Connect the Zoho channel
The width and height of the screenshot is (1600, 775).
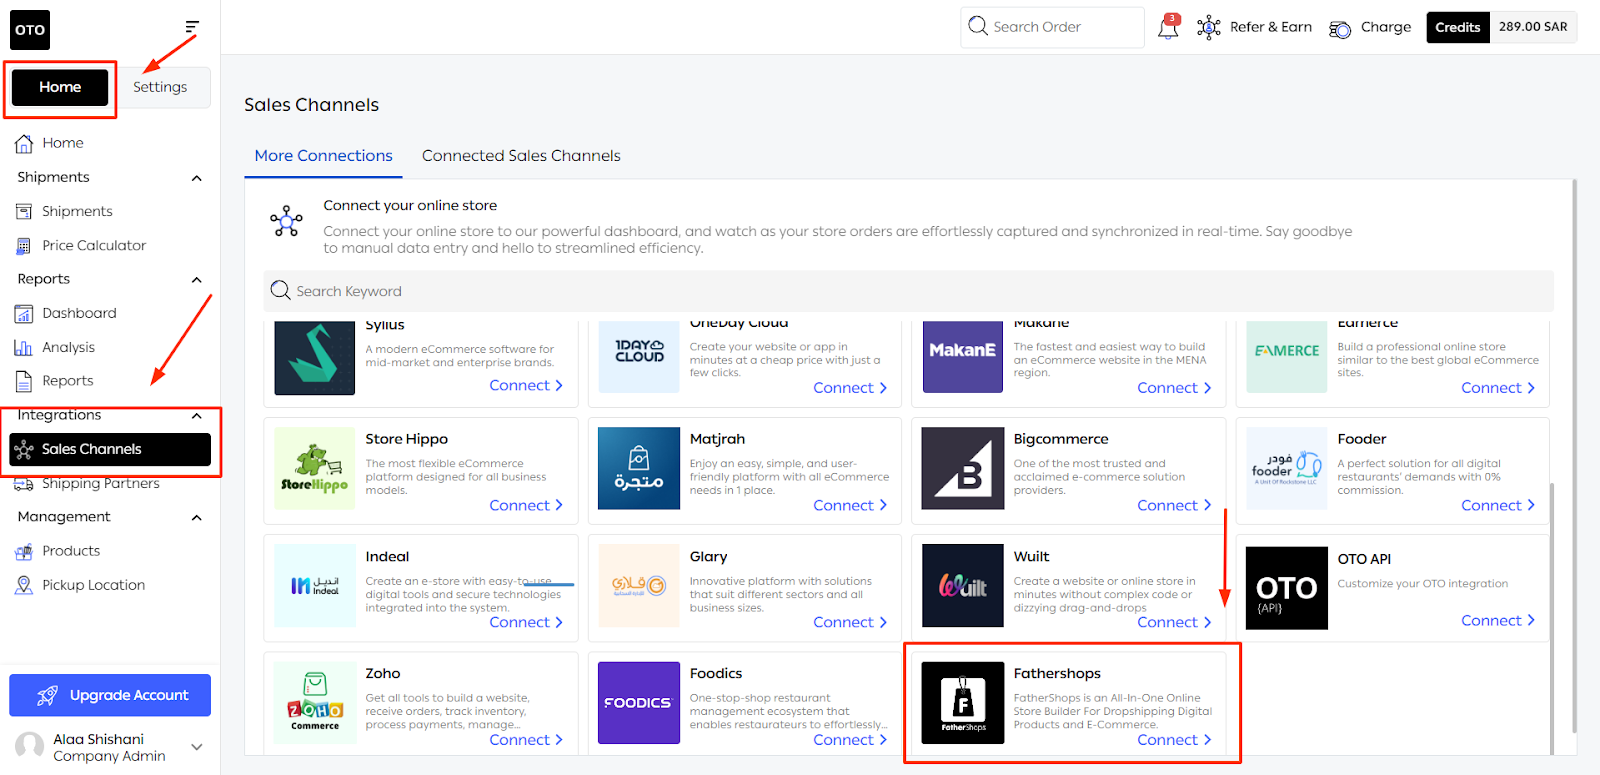[526, 740]
